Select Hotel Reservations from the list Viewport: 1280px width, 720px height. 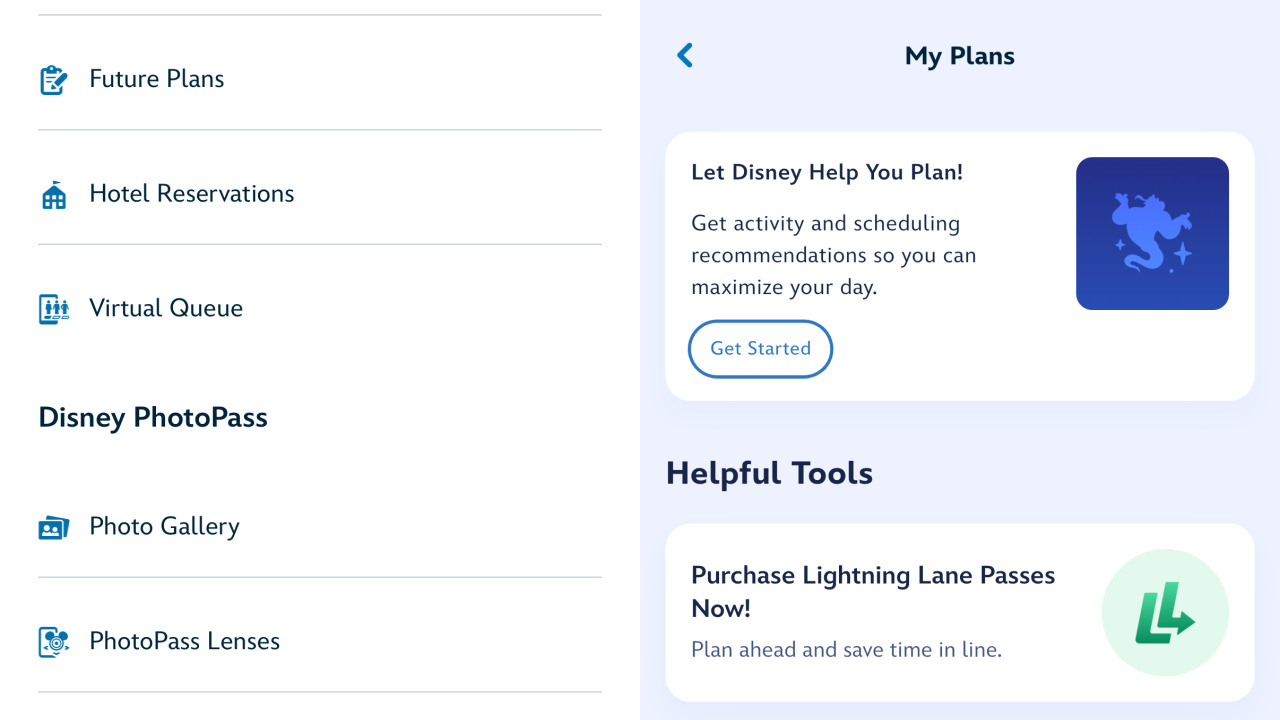[192, 194]
